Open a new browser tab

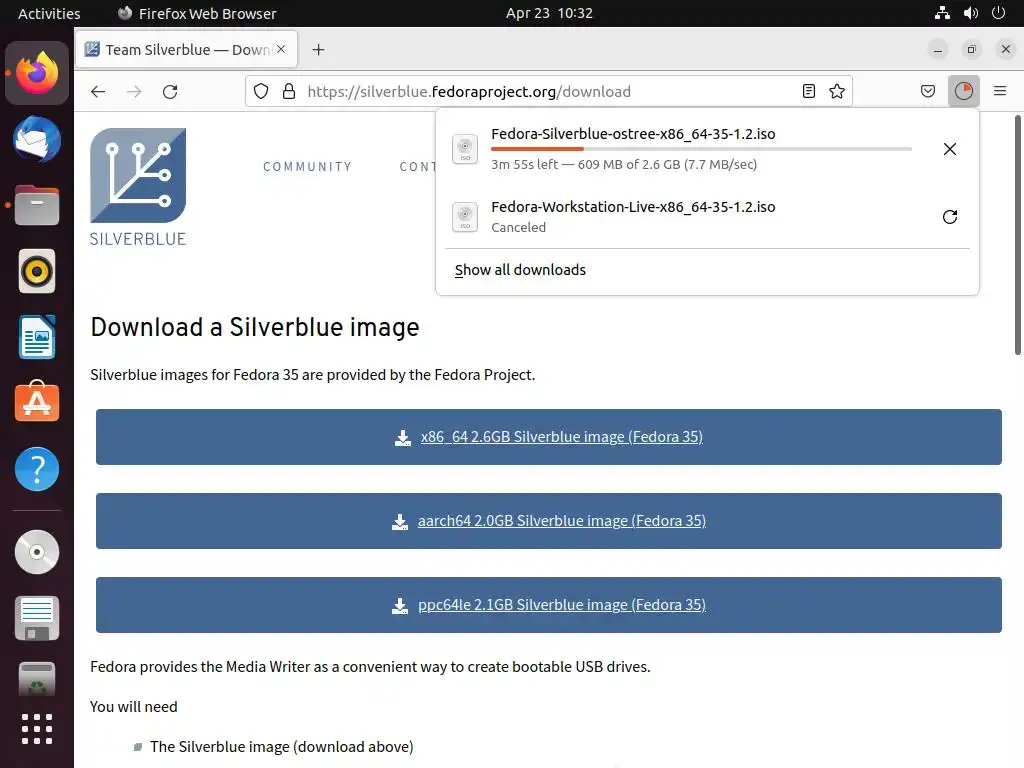pos(318,50)
